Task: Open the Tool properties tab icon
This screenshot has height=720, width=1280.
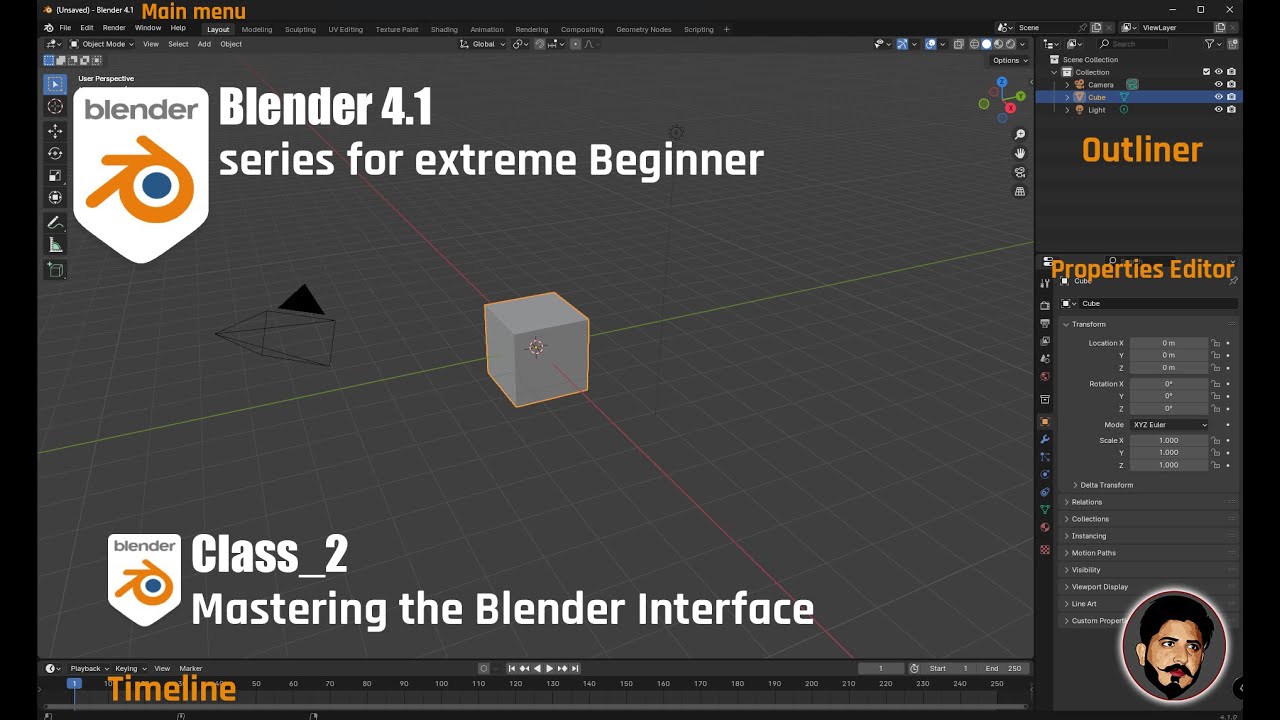Action: click(1045, 284)
